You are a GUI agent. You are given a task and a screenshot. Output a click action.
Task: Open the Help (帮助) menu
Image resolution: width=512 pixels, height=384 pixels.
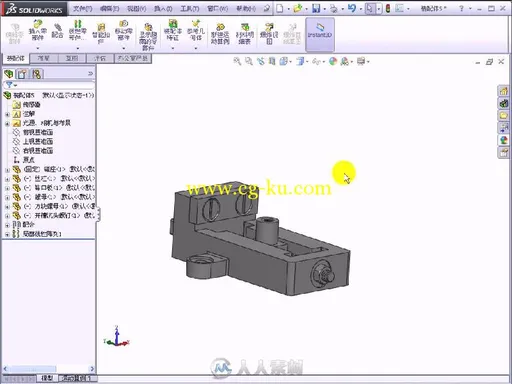point(246,8)
